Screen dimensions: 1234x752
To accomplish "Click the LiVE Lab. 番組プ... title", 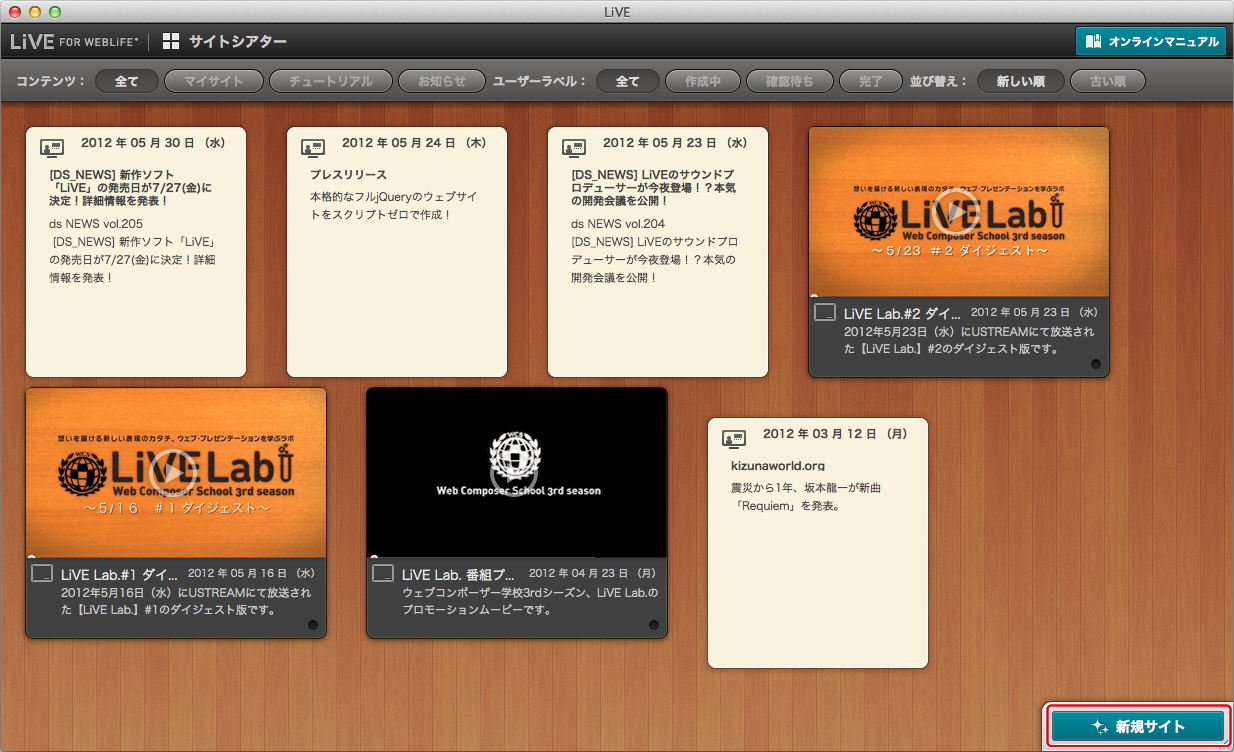I will 459,574.
